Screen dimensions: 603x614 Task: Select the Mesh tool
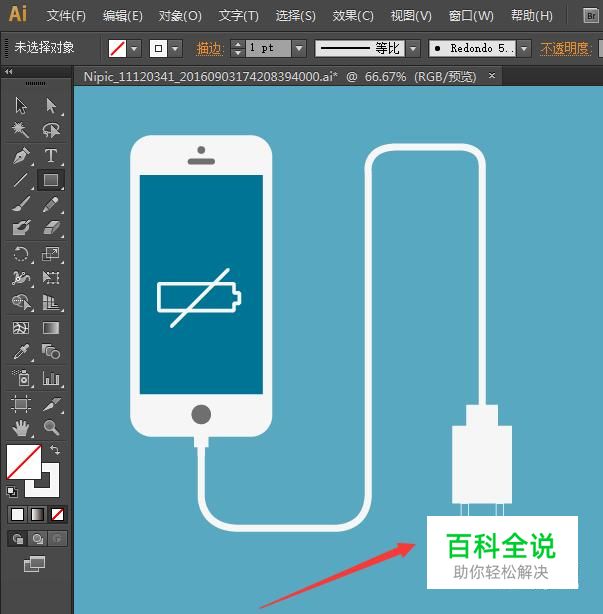(x=21, y=328)
